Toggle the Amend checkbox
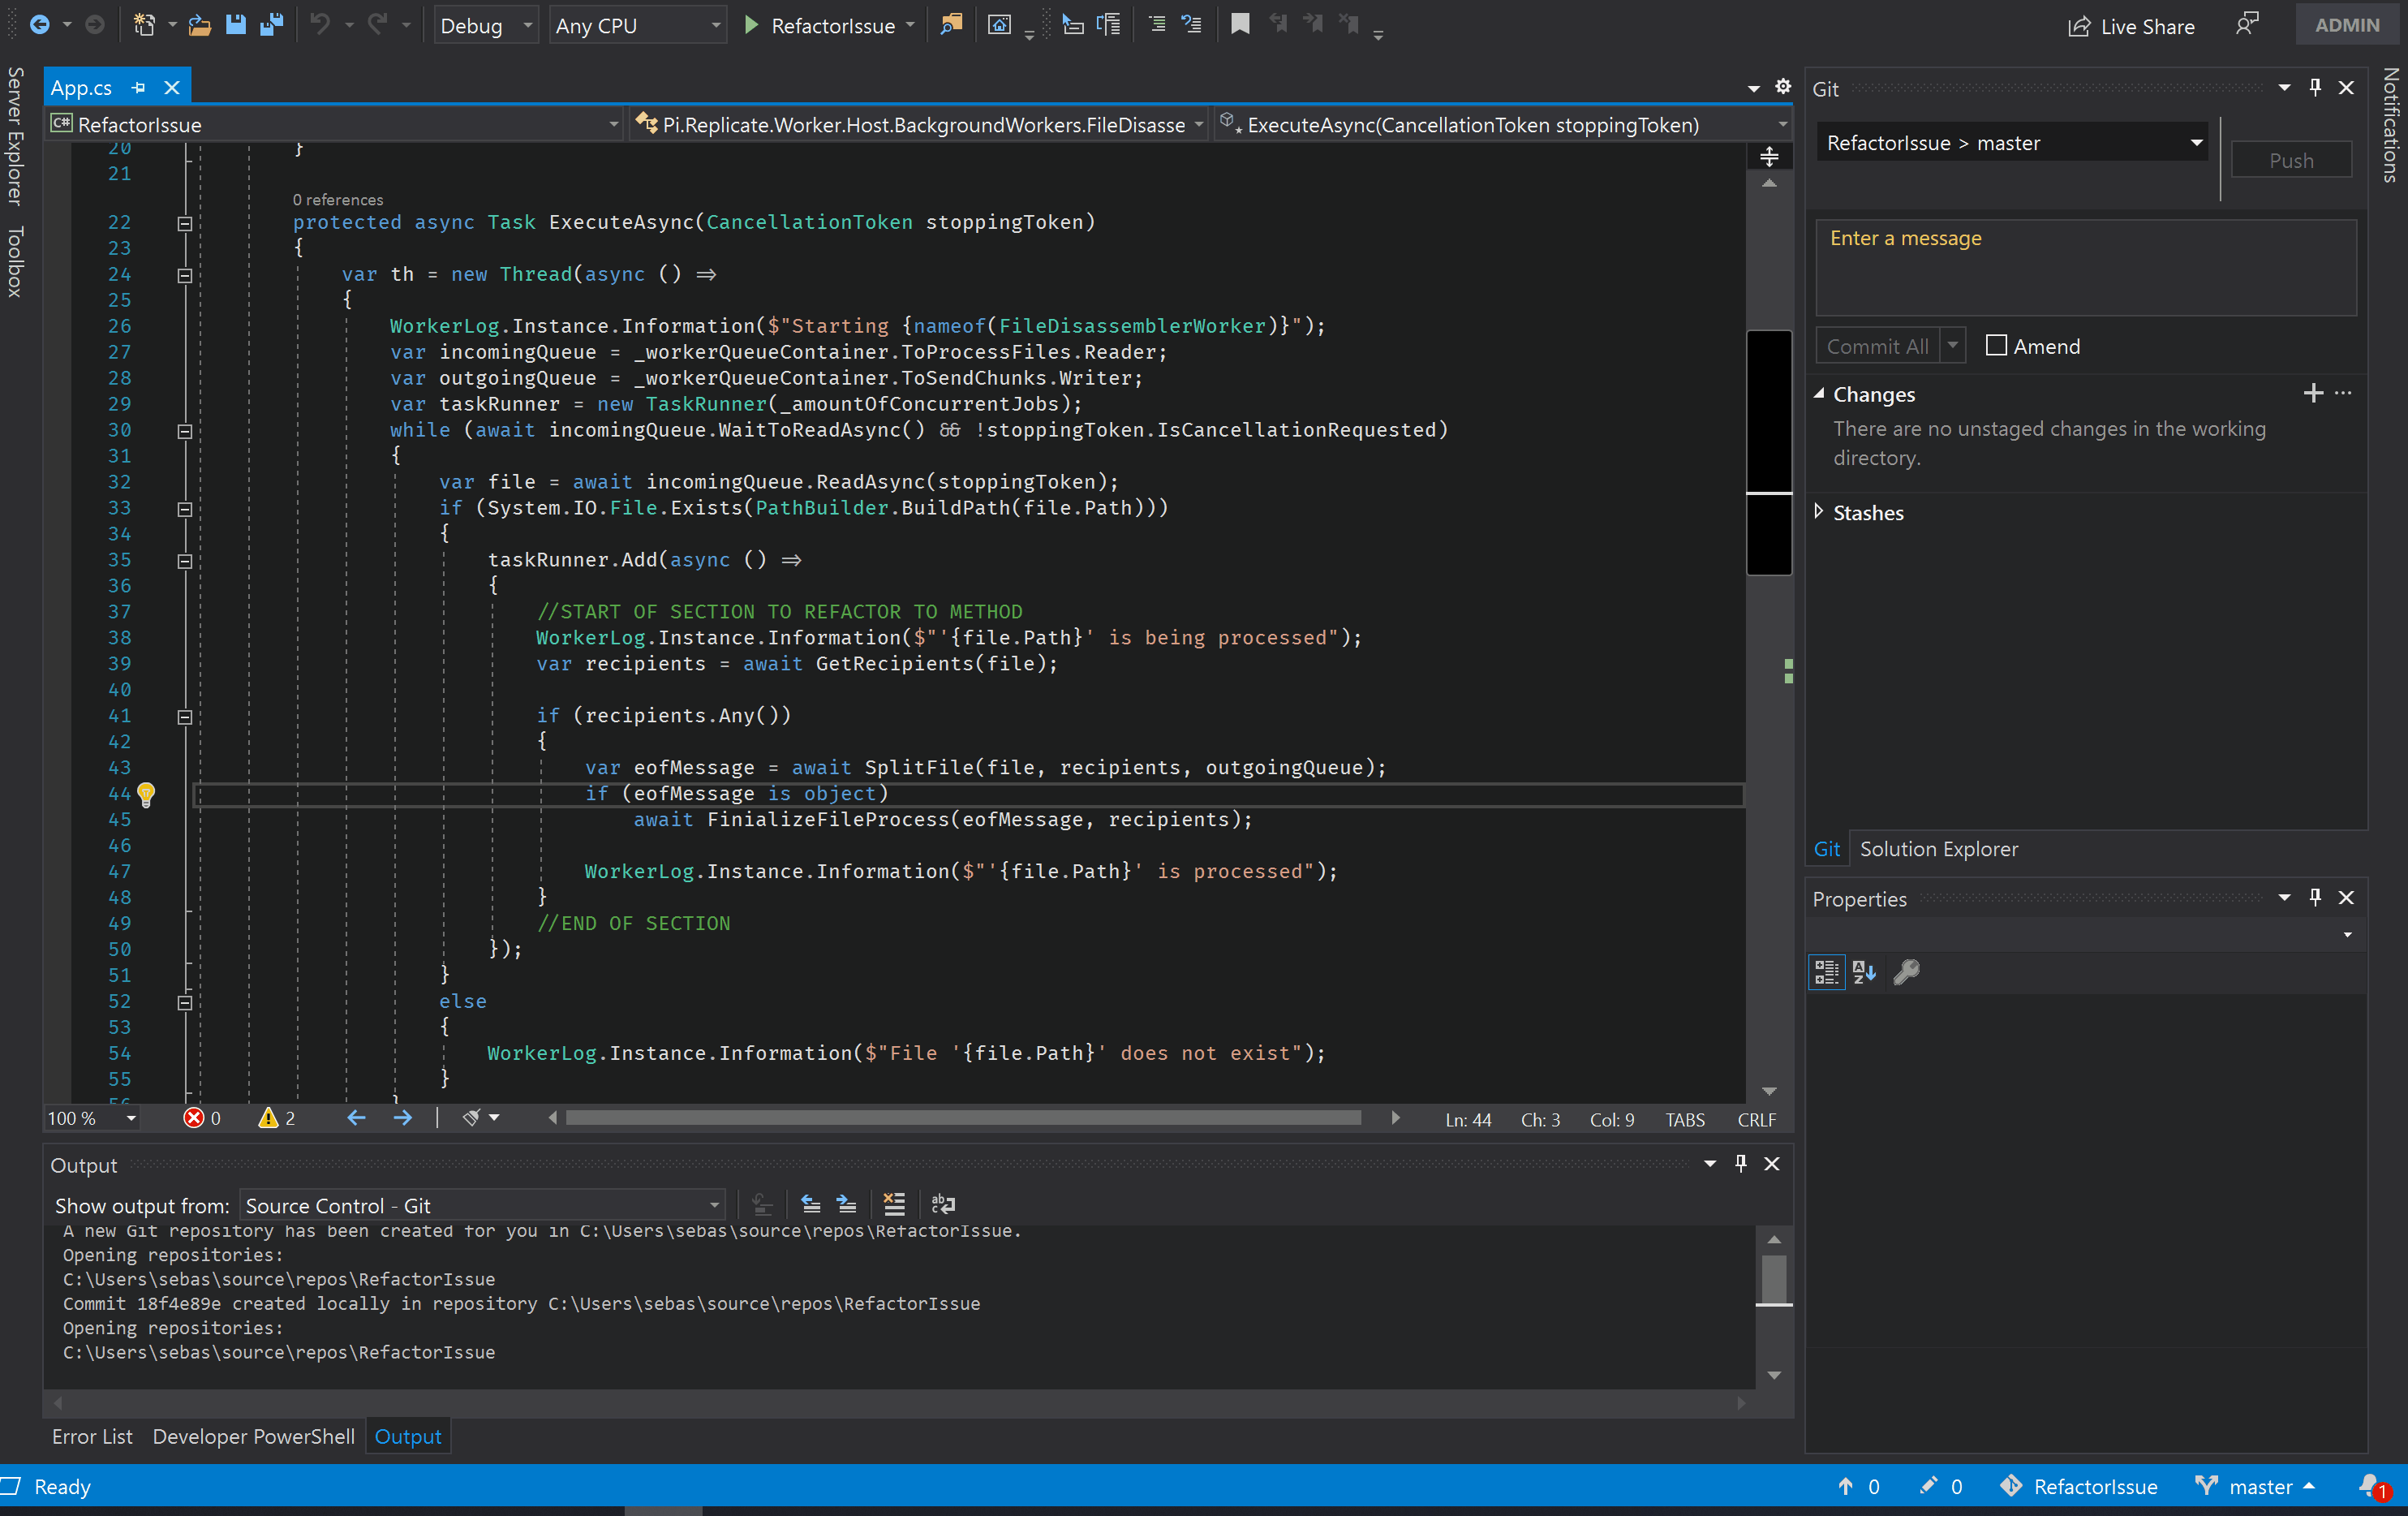 [1996, 345]
